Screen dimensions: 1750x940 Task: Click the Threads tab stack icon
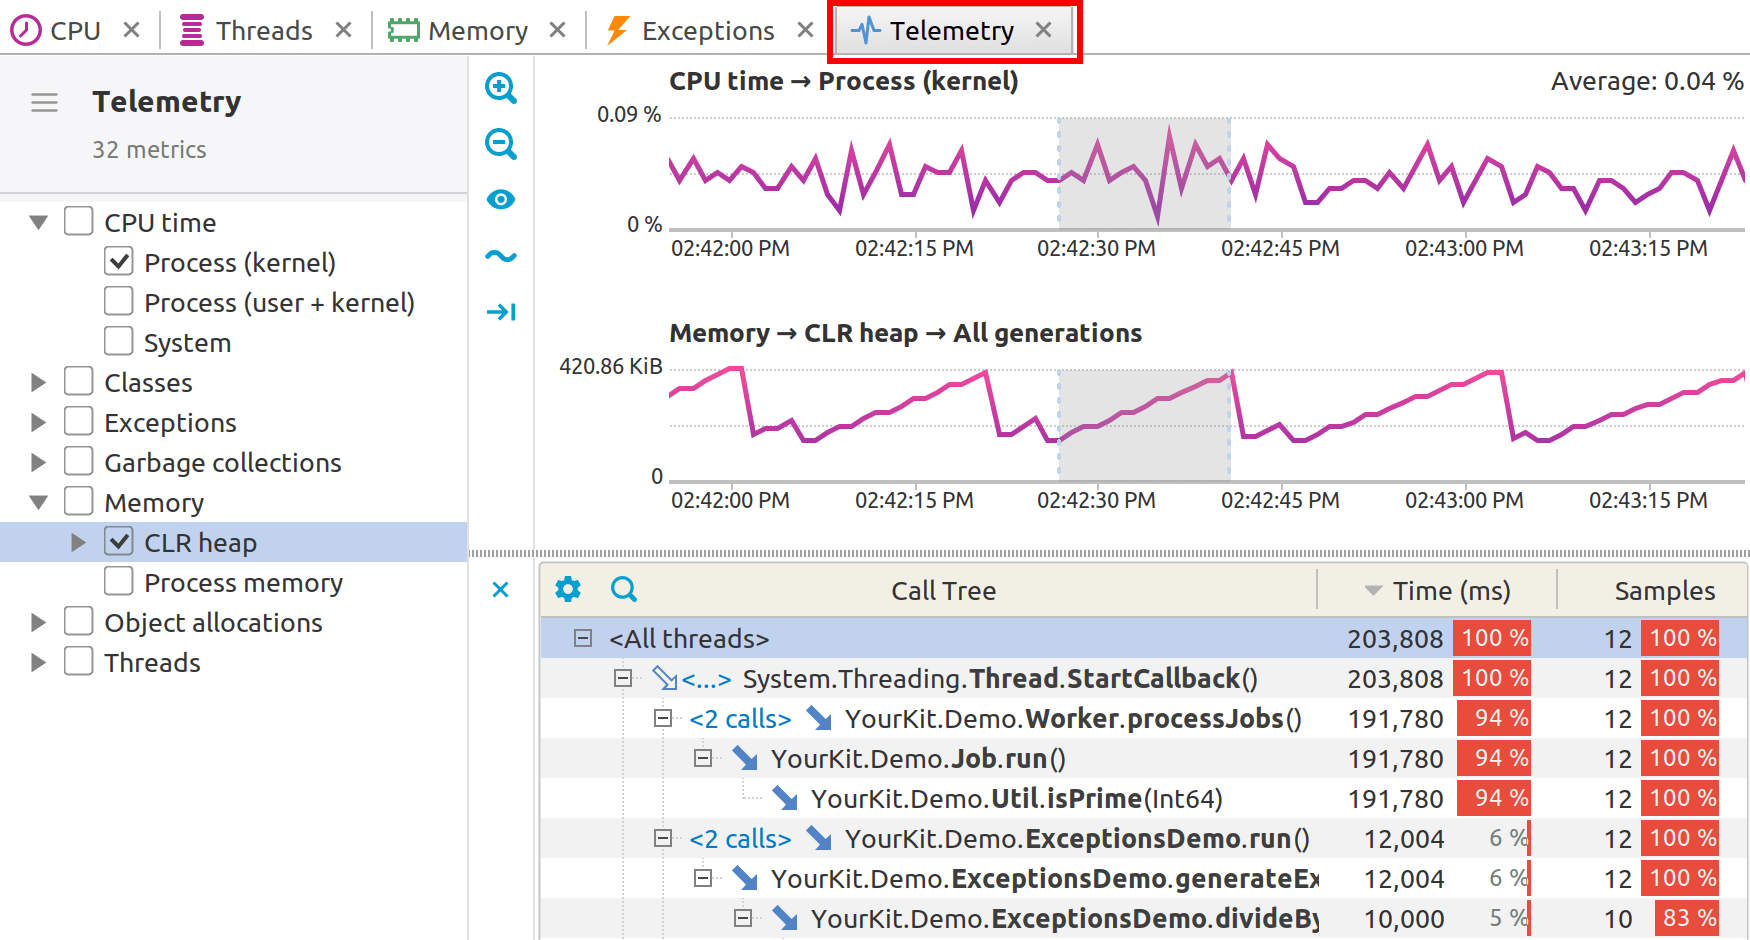[x=192, y=30]
